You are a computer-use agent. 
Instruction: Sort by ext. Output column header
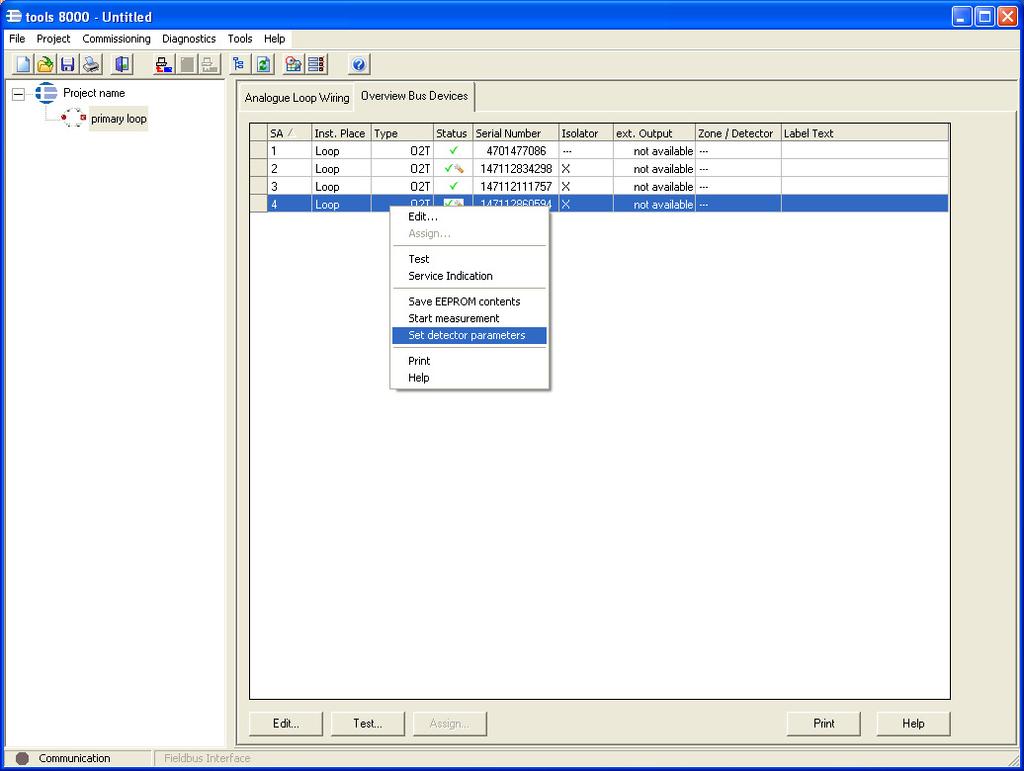(x=654, y=133)
